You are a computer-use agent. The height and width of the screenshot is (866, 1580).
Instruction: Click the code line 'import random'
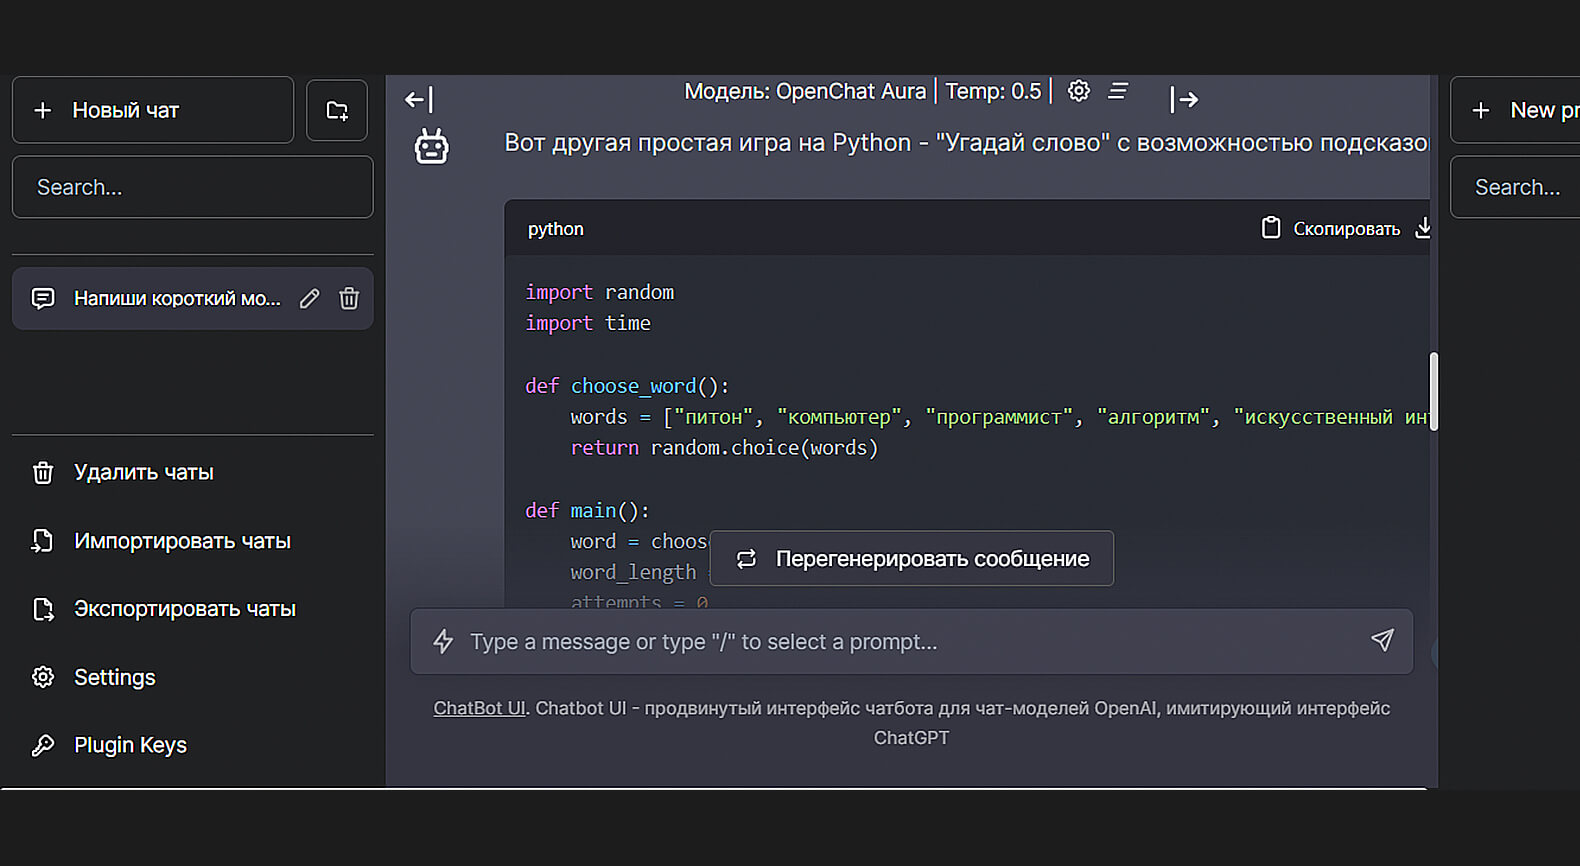coord(600,292)
